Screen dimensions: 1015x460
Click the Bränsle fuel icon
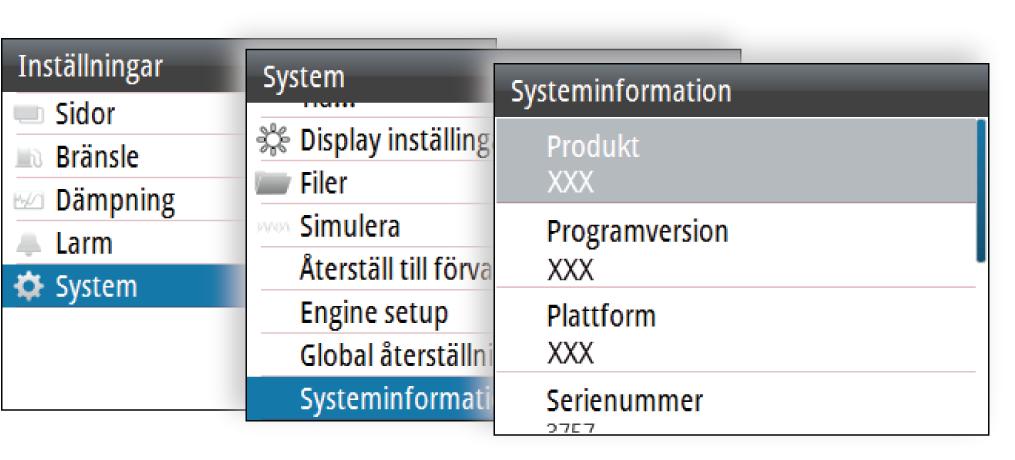[x=30, y=158]
